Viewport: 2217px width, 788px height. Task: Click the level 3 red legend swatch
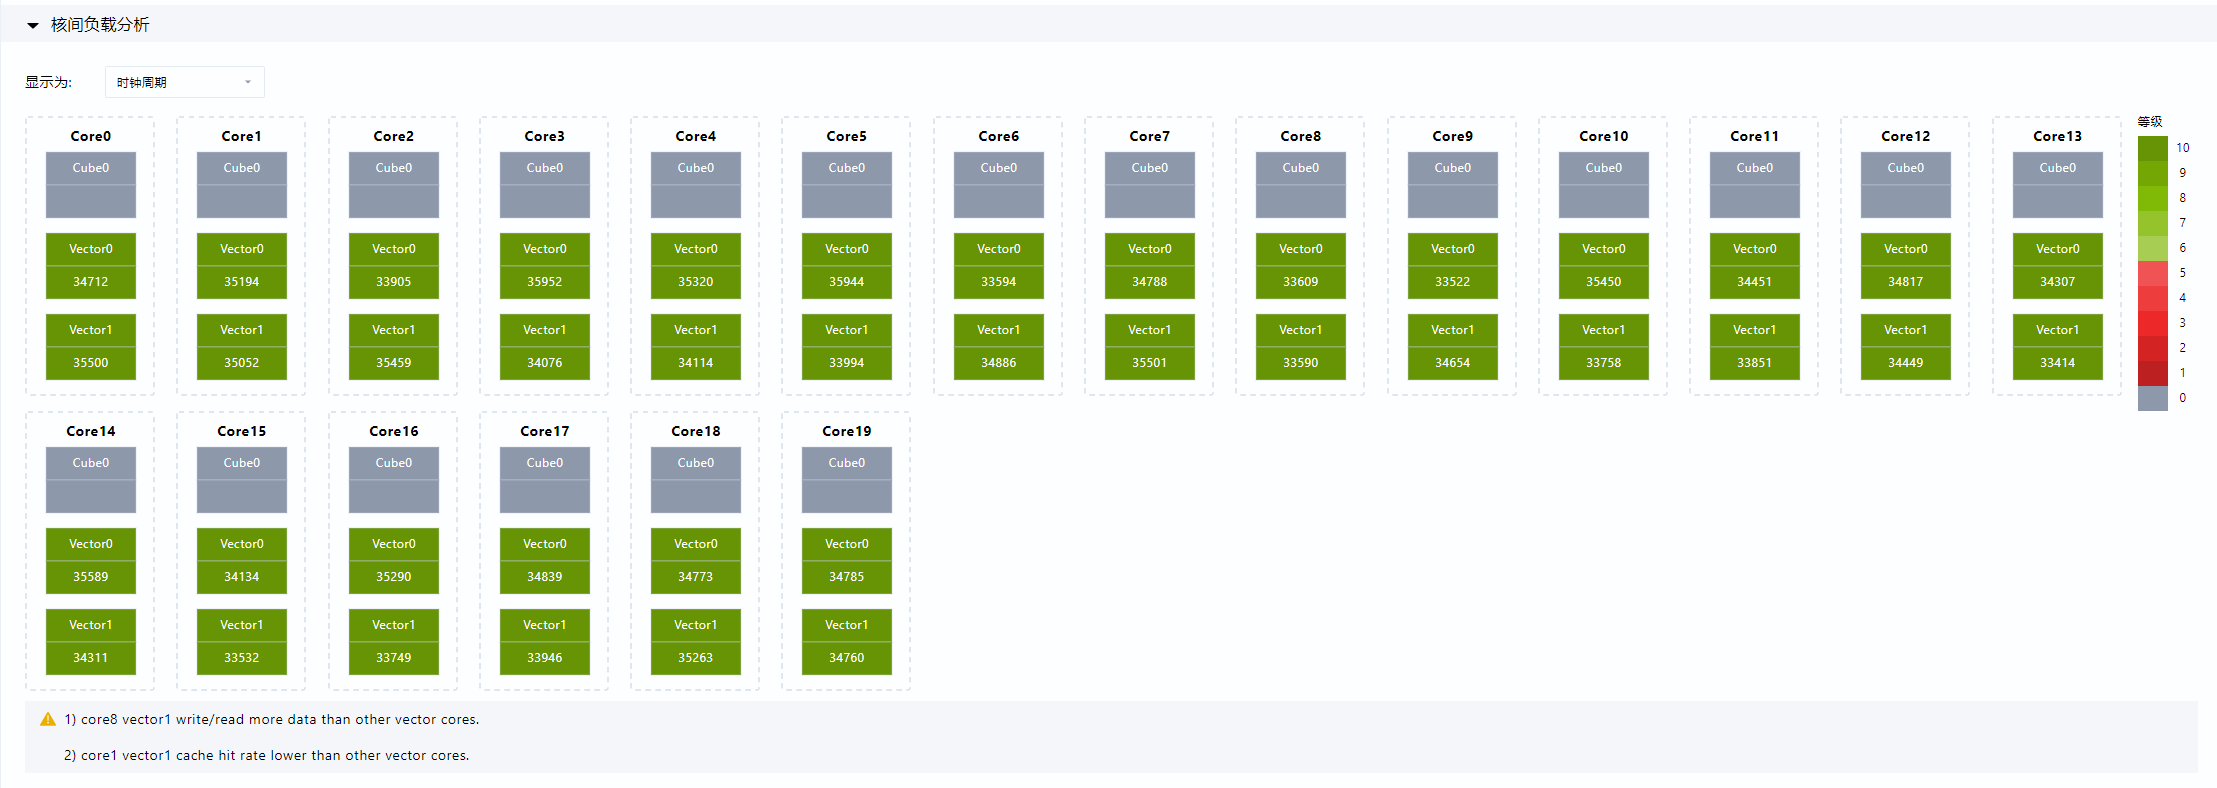(x=2152, y=323)
